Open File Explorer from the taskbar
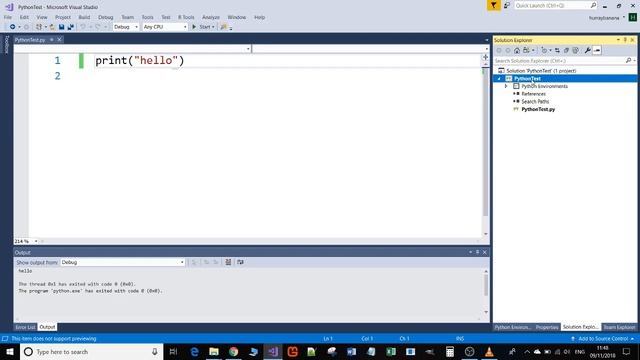 pyautogui.click(x=214, y=351)
